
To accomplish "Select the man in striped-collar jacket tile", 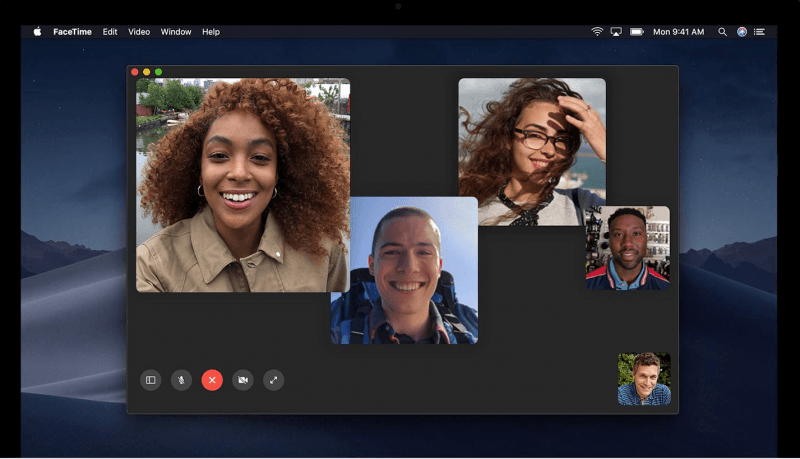I will (x=628, y=248).
